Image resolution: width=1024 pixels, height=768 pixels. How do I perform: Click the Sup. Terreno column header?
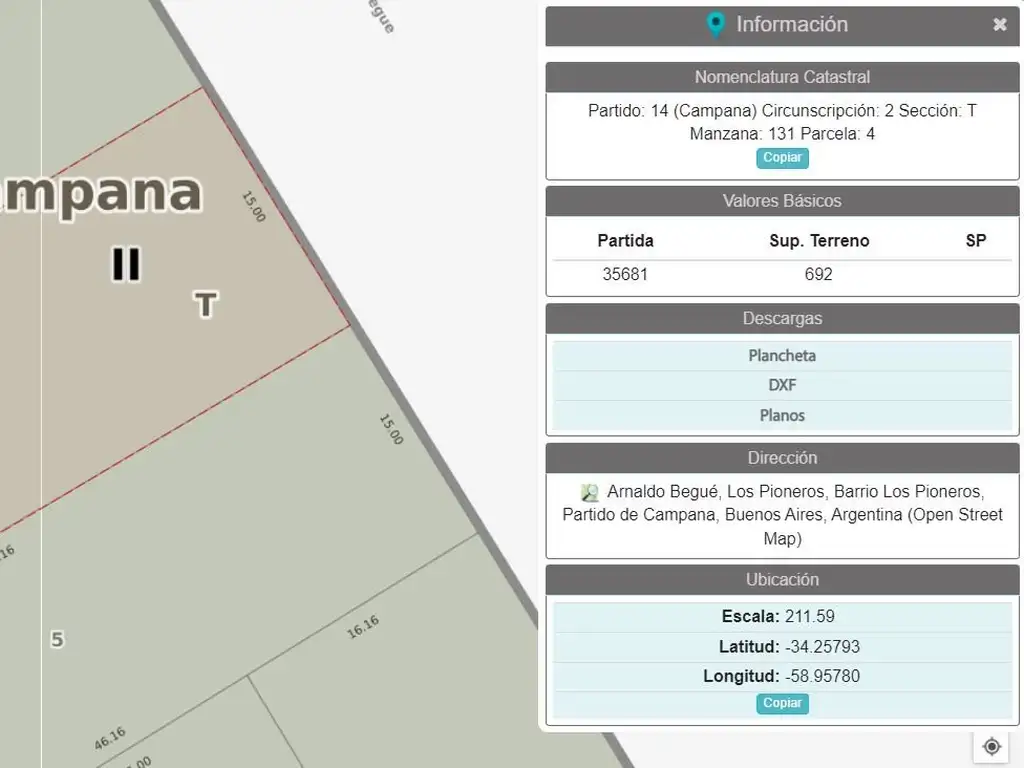(819, 241)
